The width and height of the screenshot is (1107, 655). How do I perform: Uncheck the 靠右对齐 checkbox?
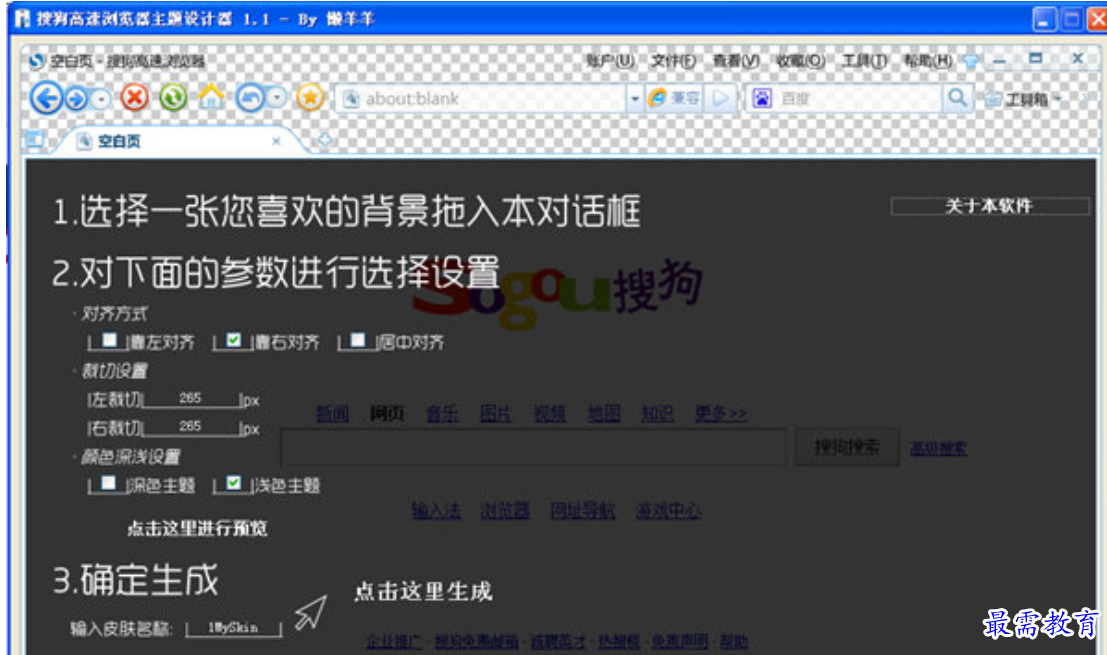tap(234, 340)
